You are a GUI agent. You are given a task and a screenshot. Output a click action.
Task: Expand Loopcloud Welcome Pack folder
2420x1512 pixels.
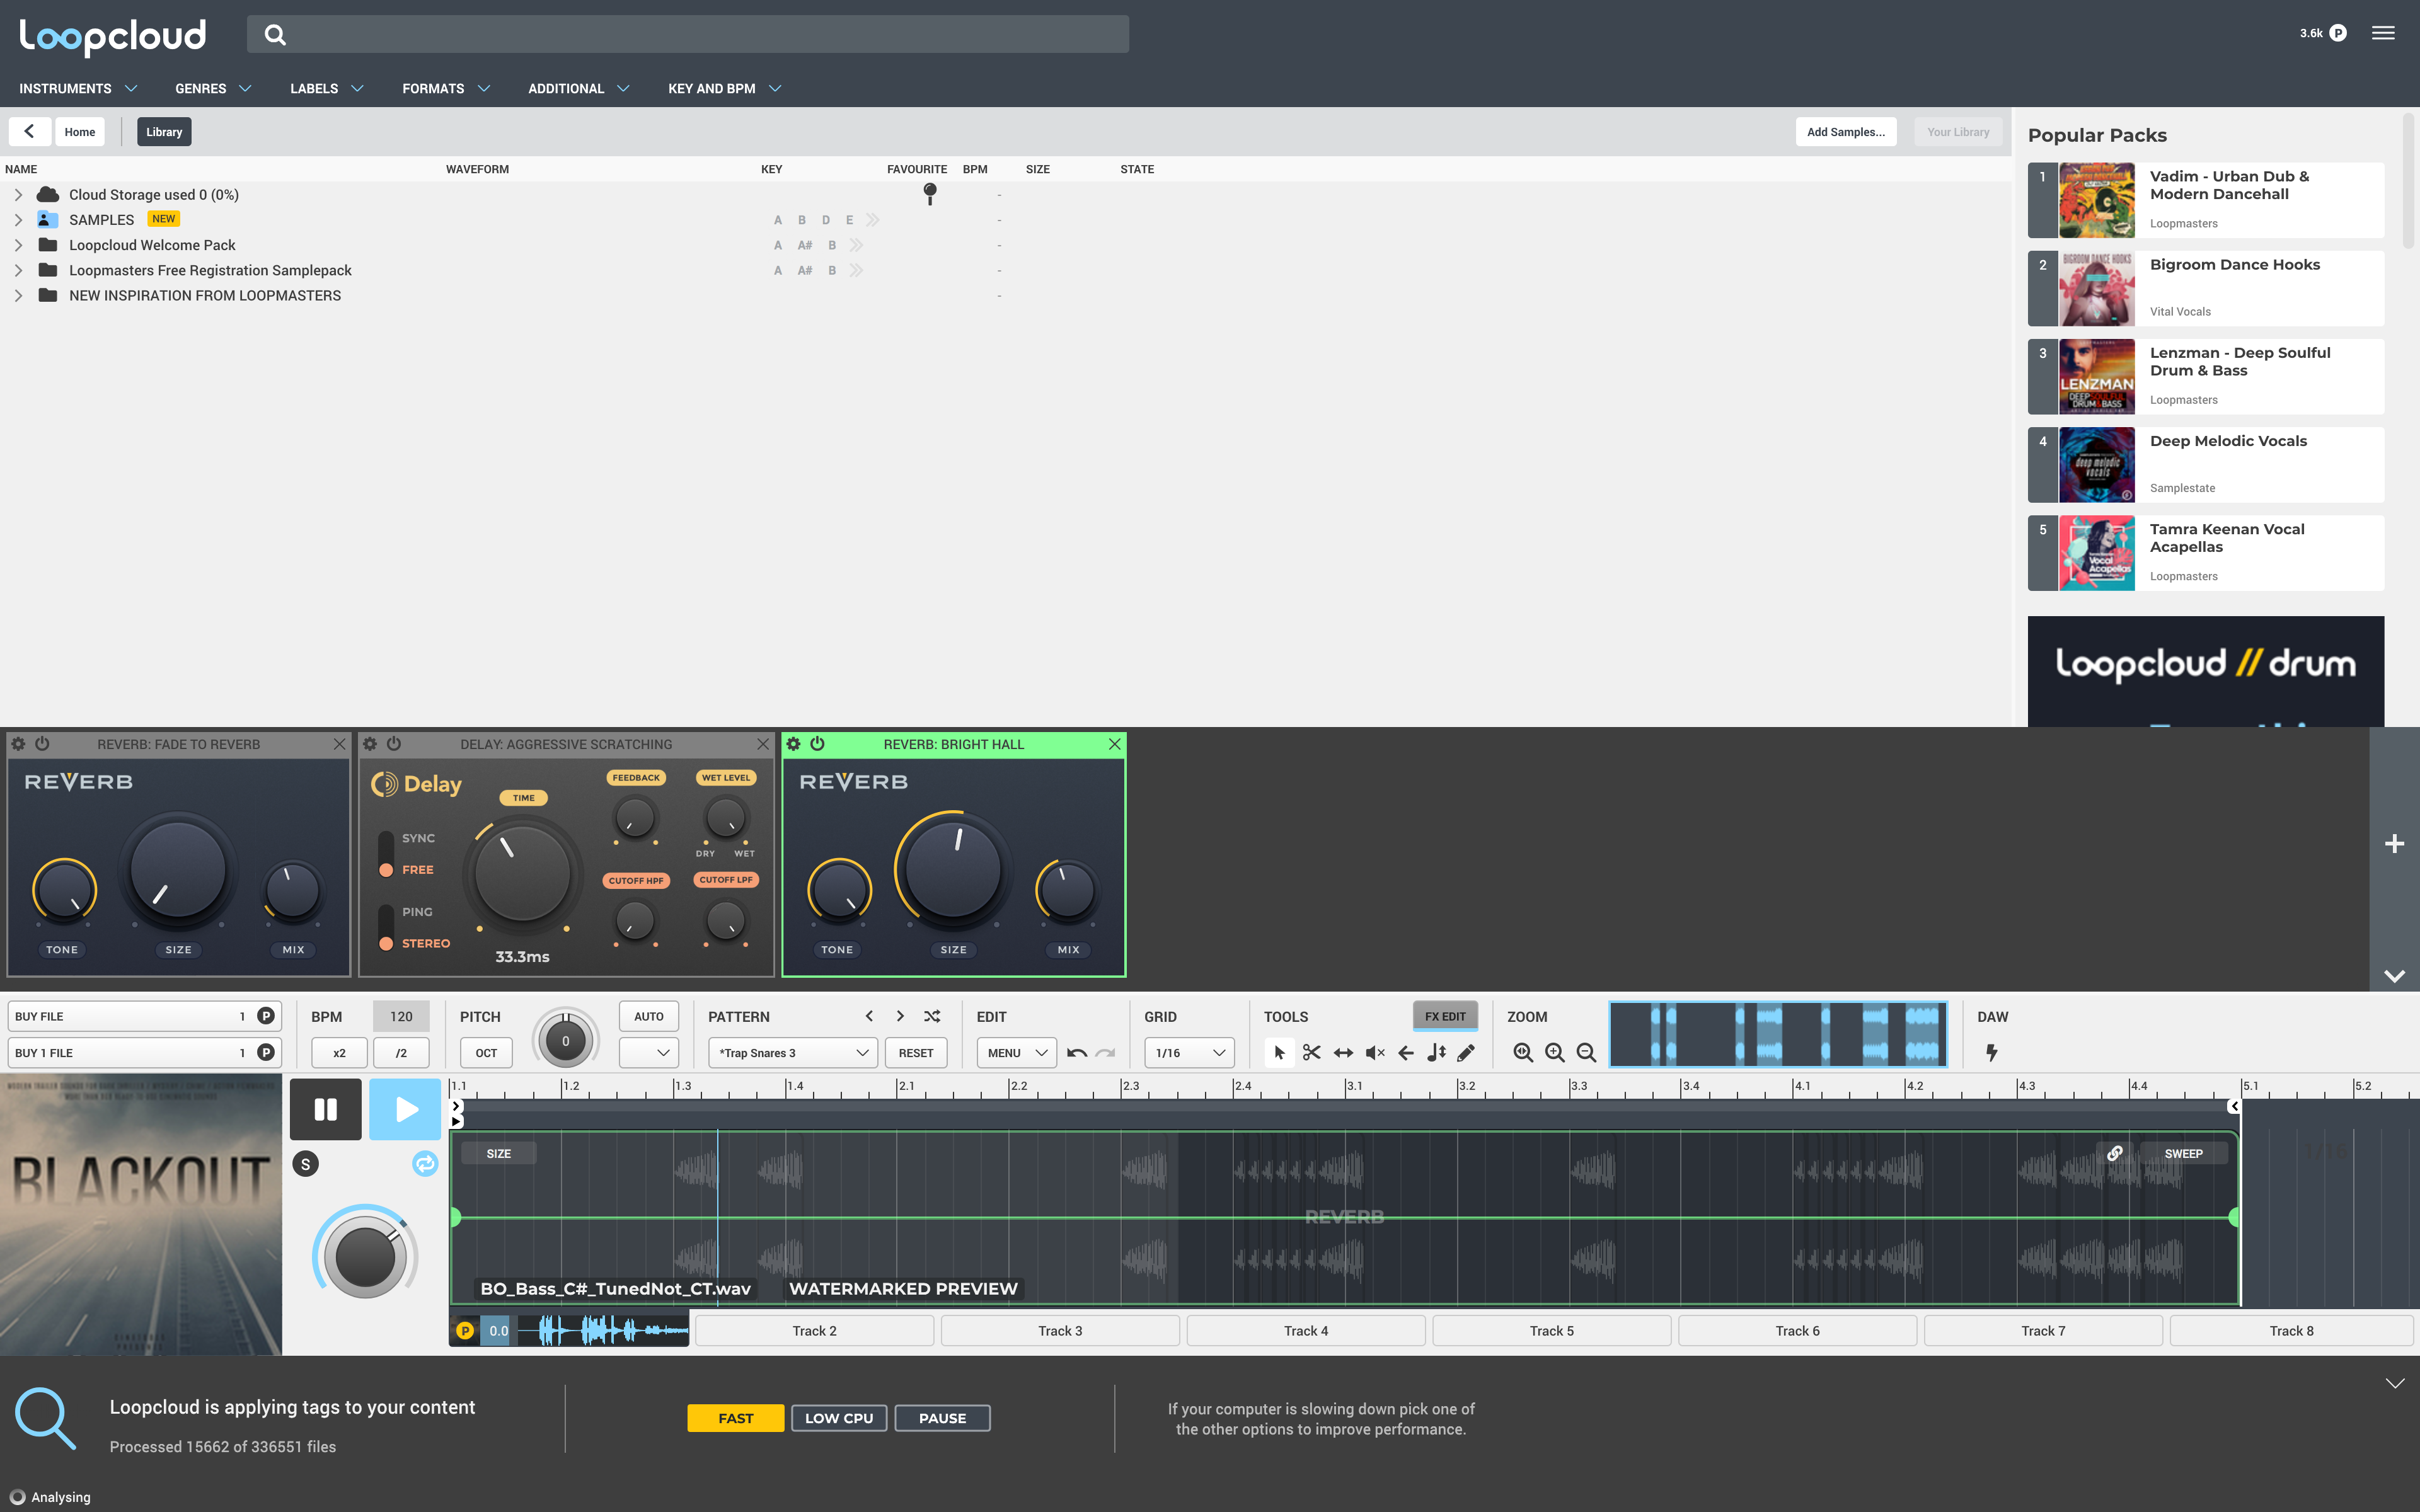[x=18, y=245]
